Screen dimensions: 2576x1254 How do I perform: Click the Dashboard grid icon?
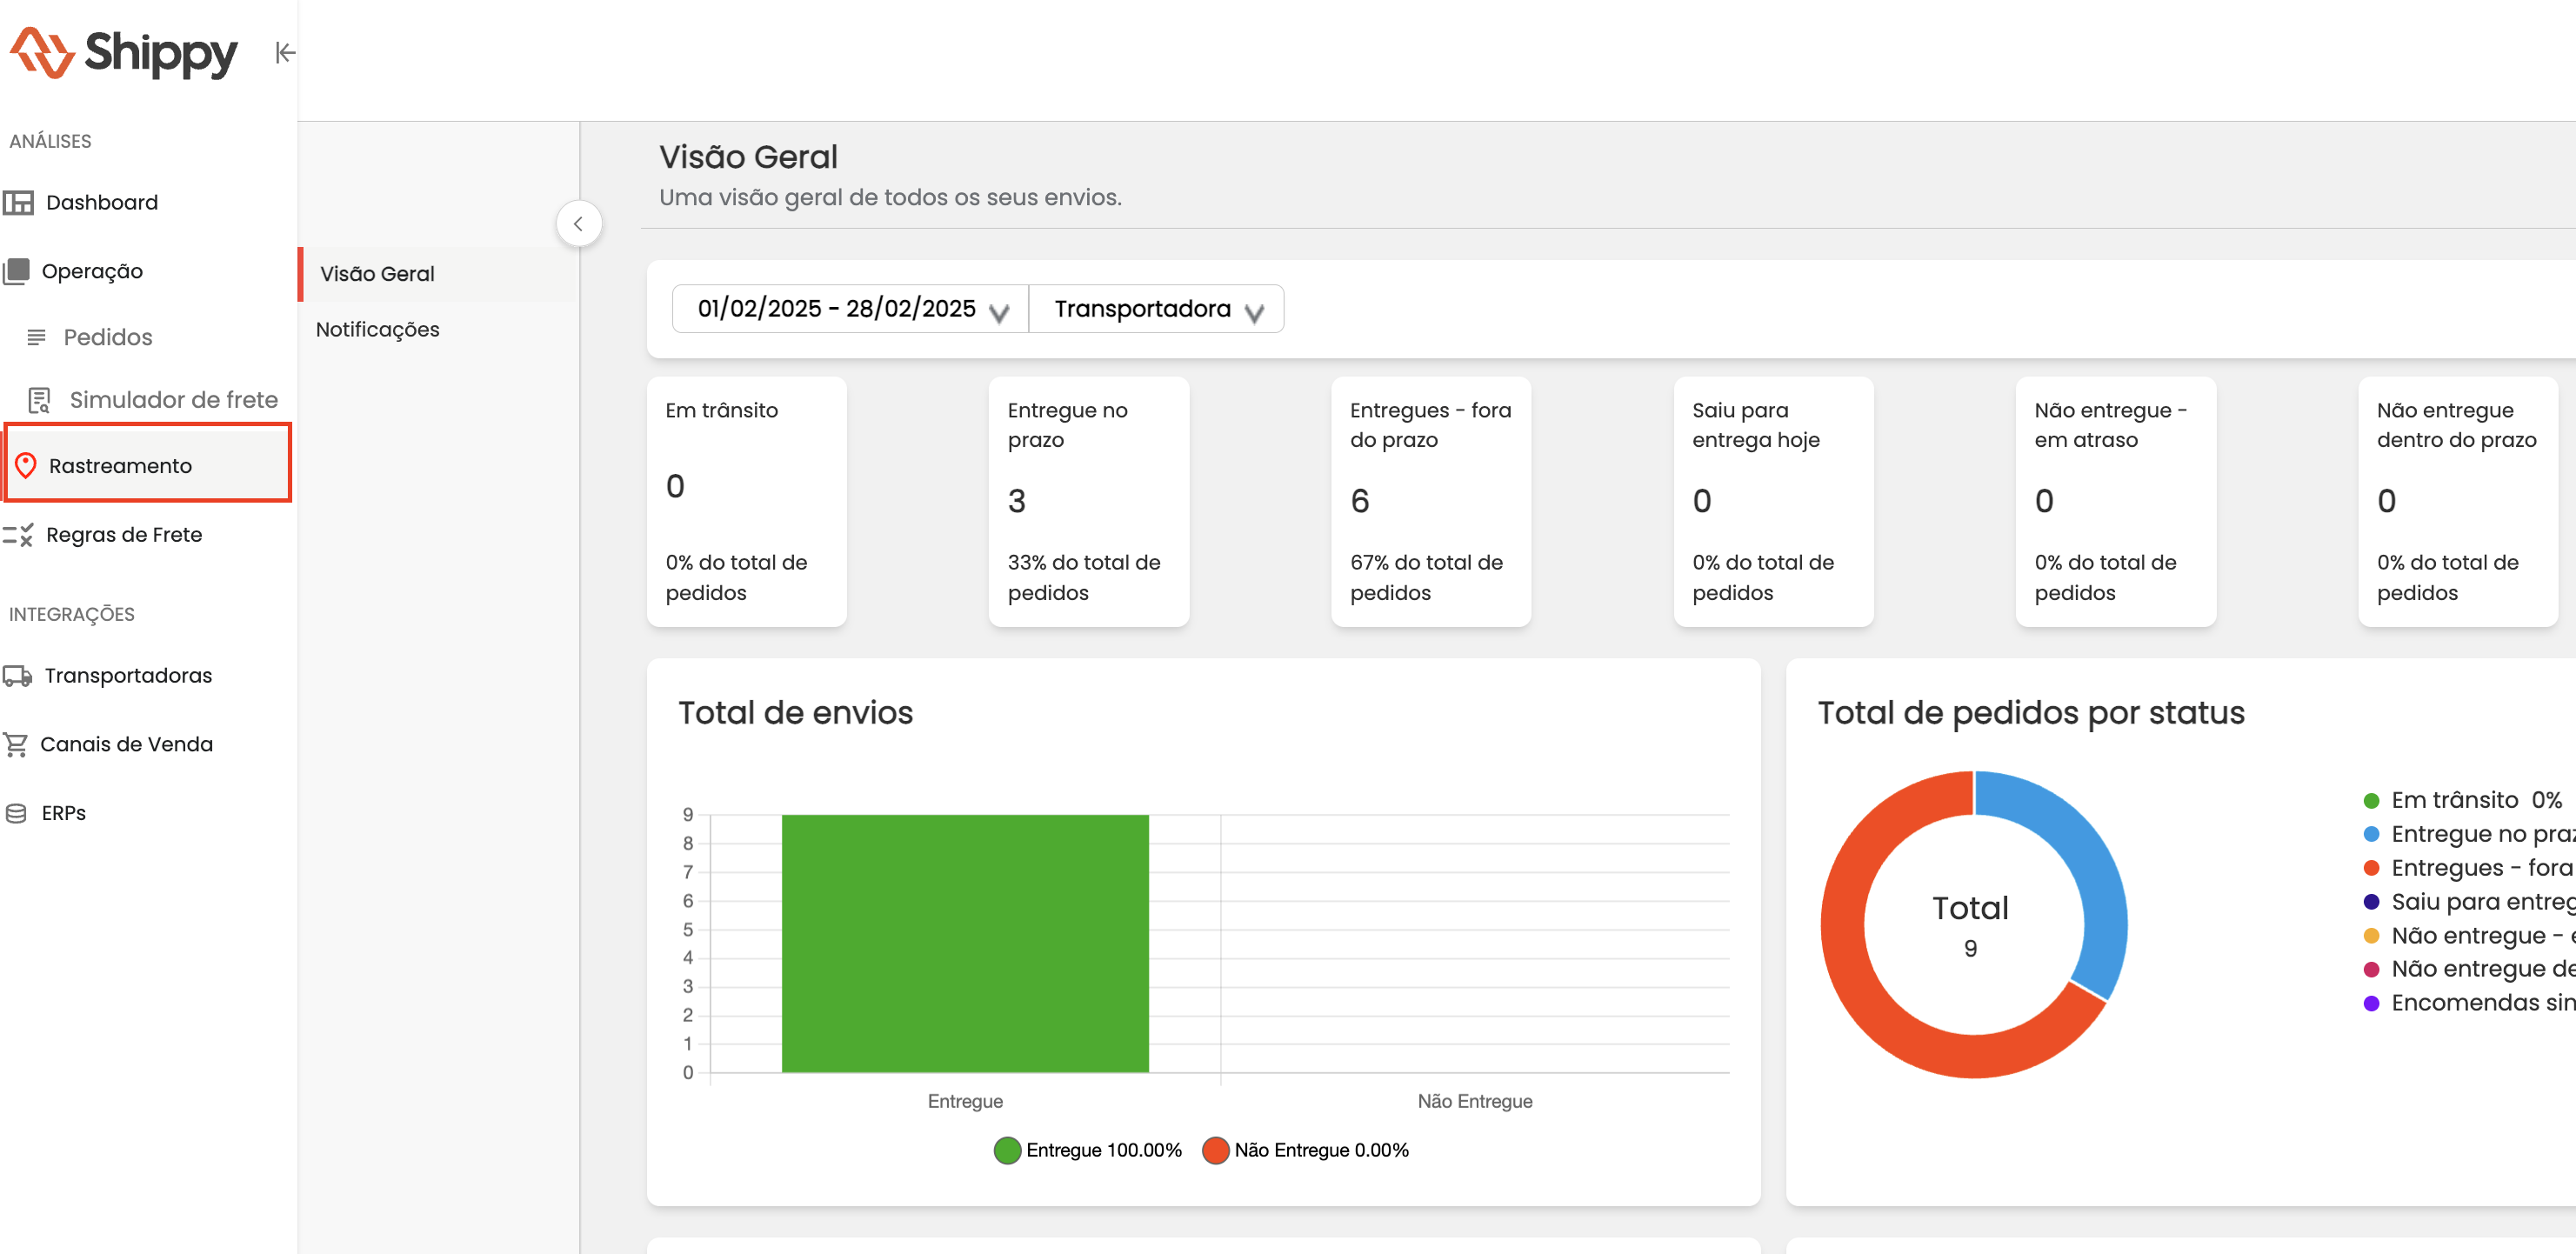tap(19, 203)
